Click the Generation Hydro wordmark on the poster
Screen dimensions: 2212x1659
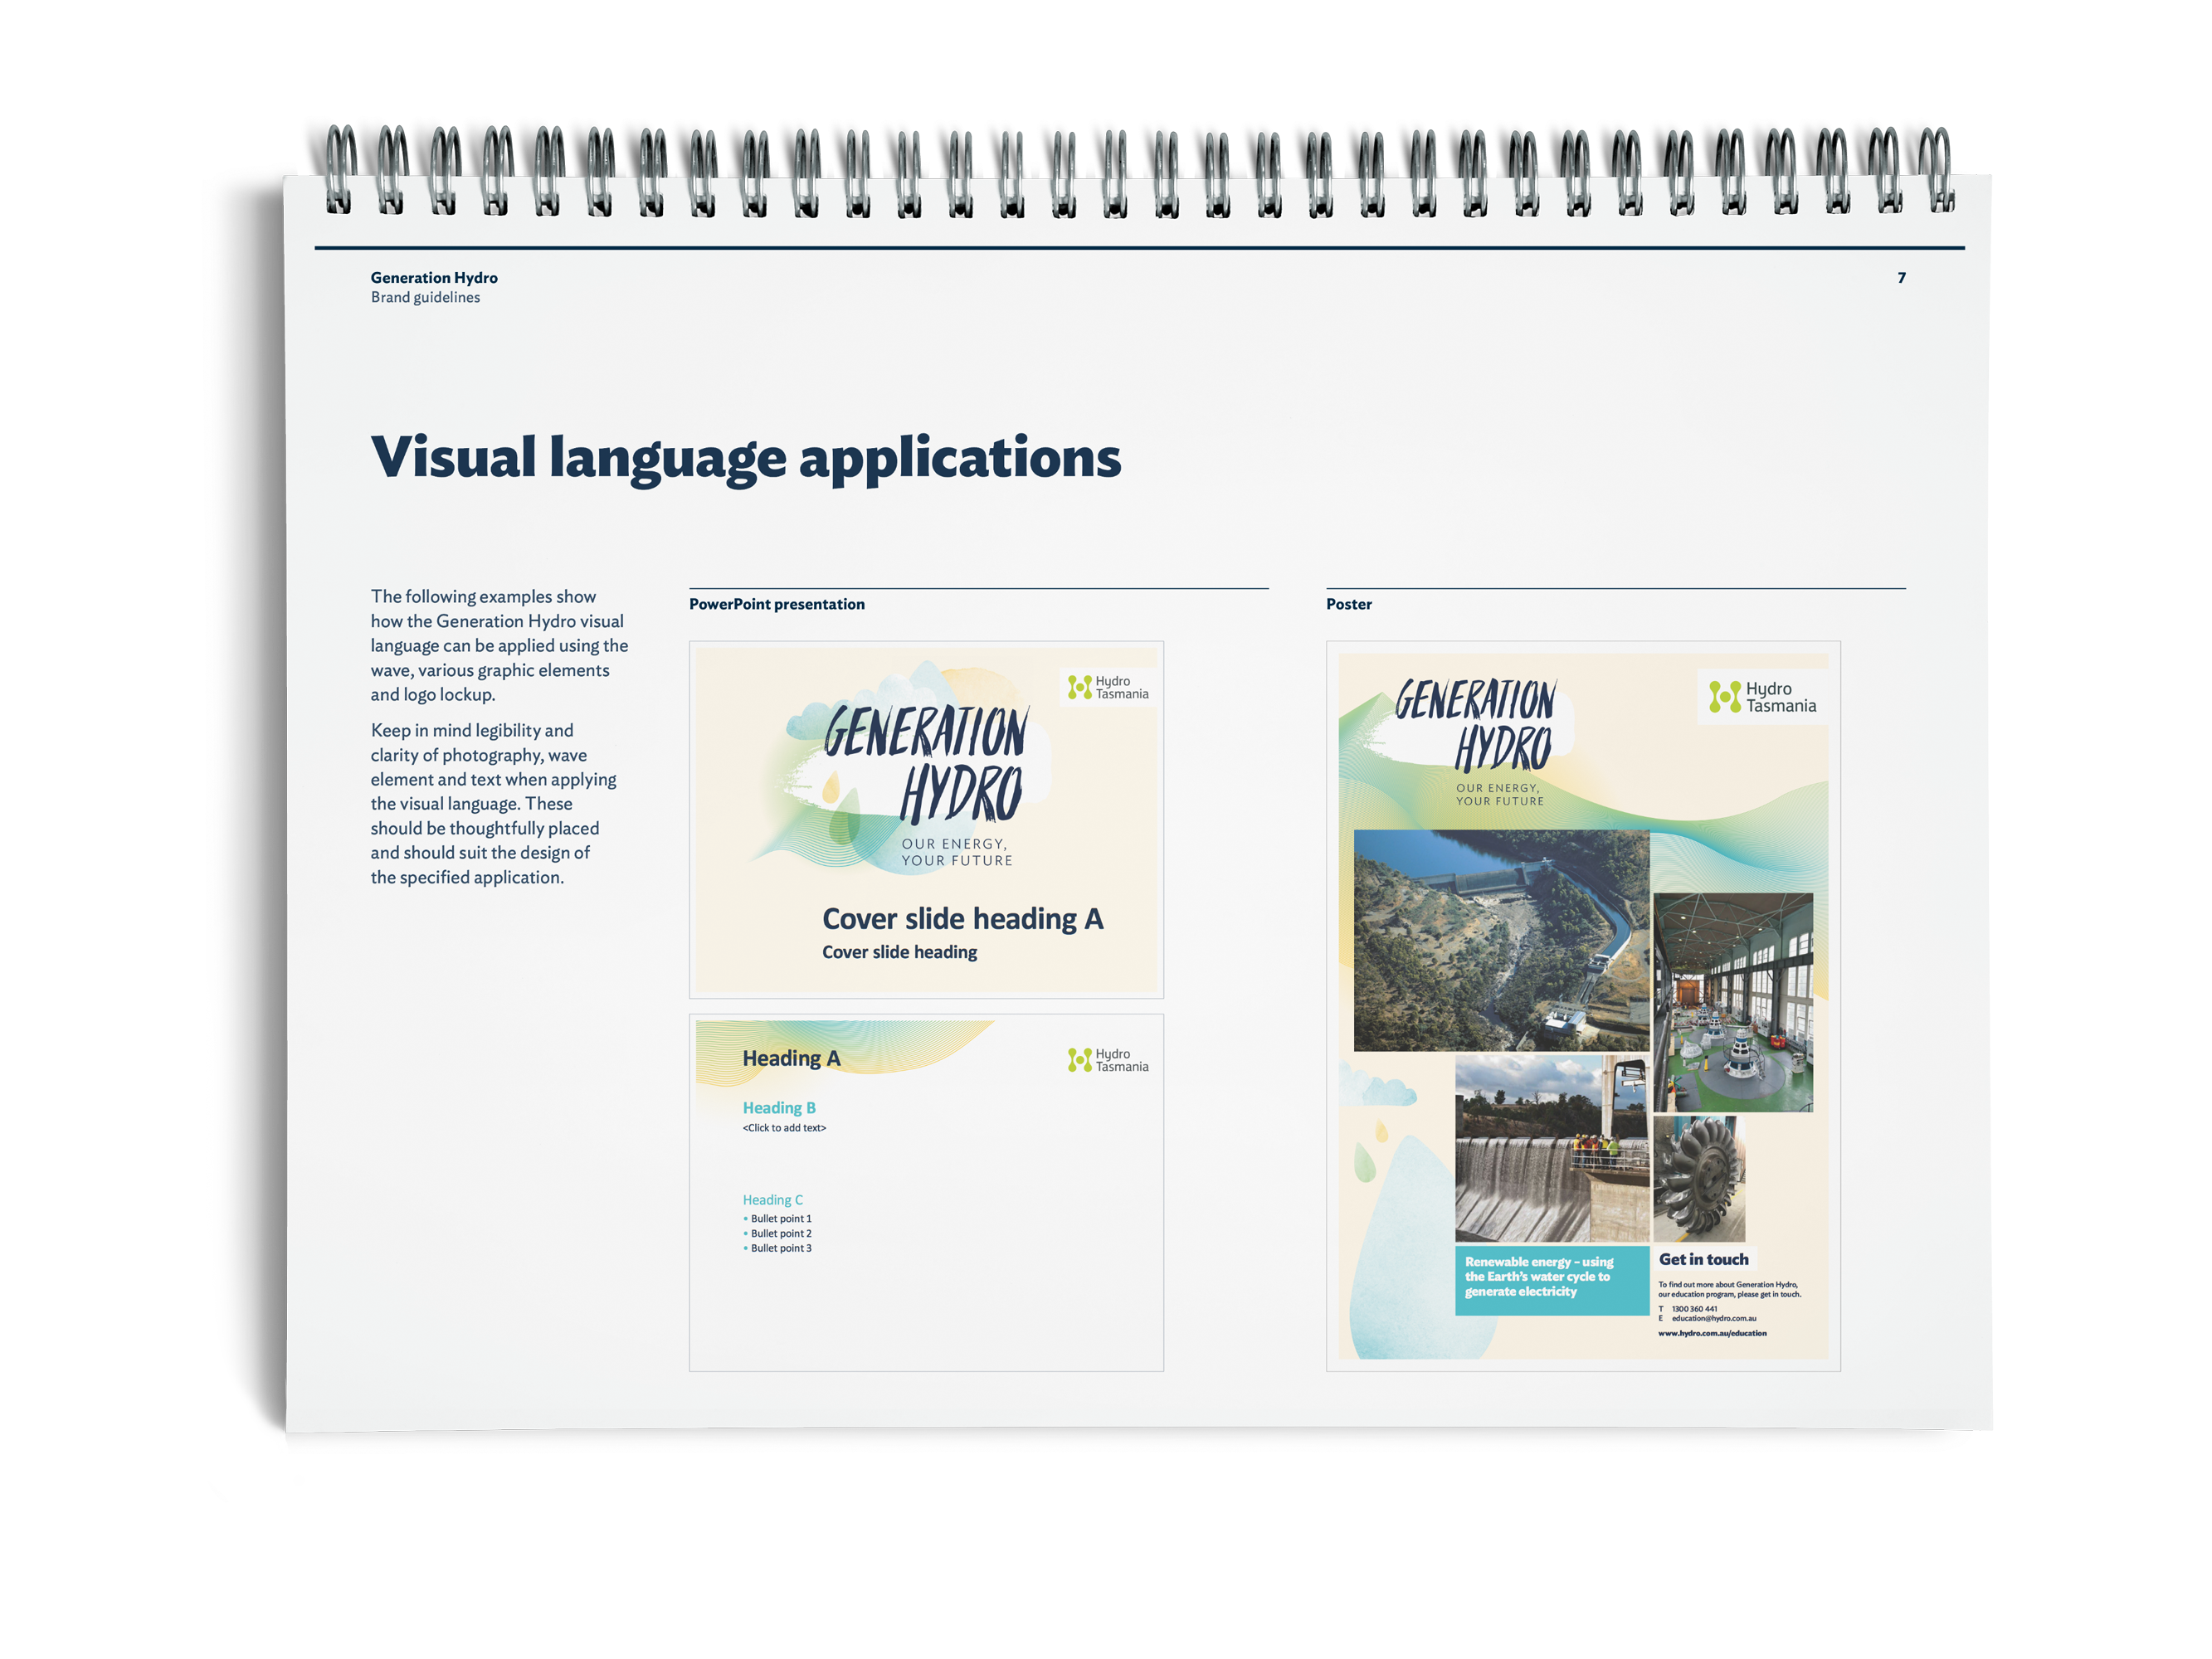(1476, 726)
